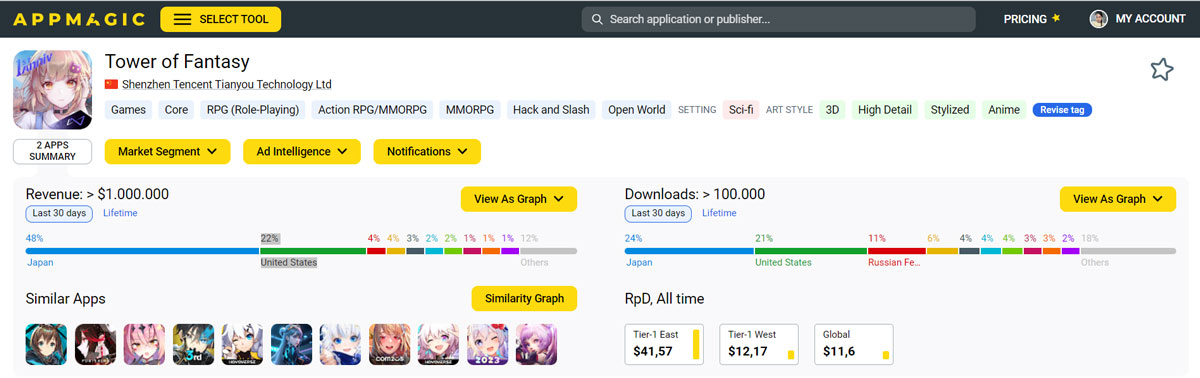Select Last 30 days under Downloads

[658, 213]
